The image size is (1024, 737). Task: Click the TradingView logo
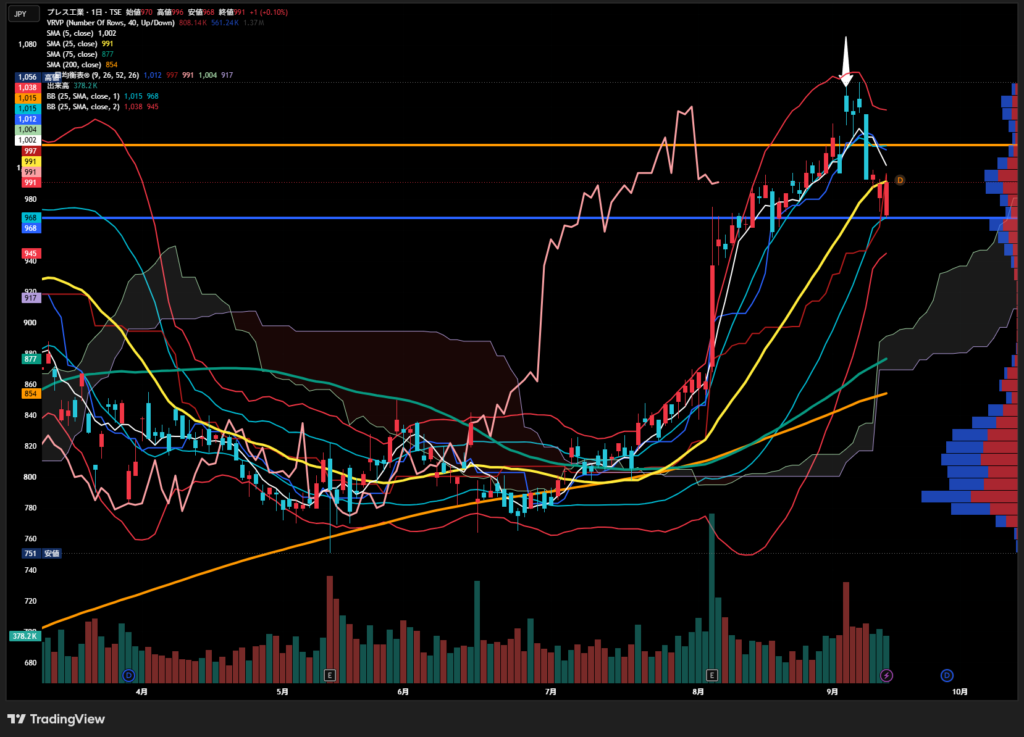56,719
